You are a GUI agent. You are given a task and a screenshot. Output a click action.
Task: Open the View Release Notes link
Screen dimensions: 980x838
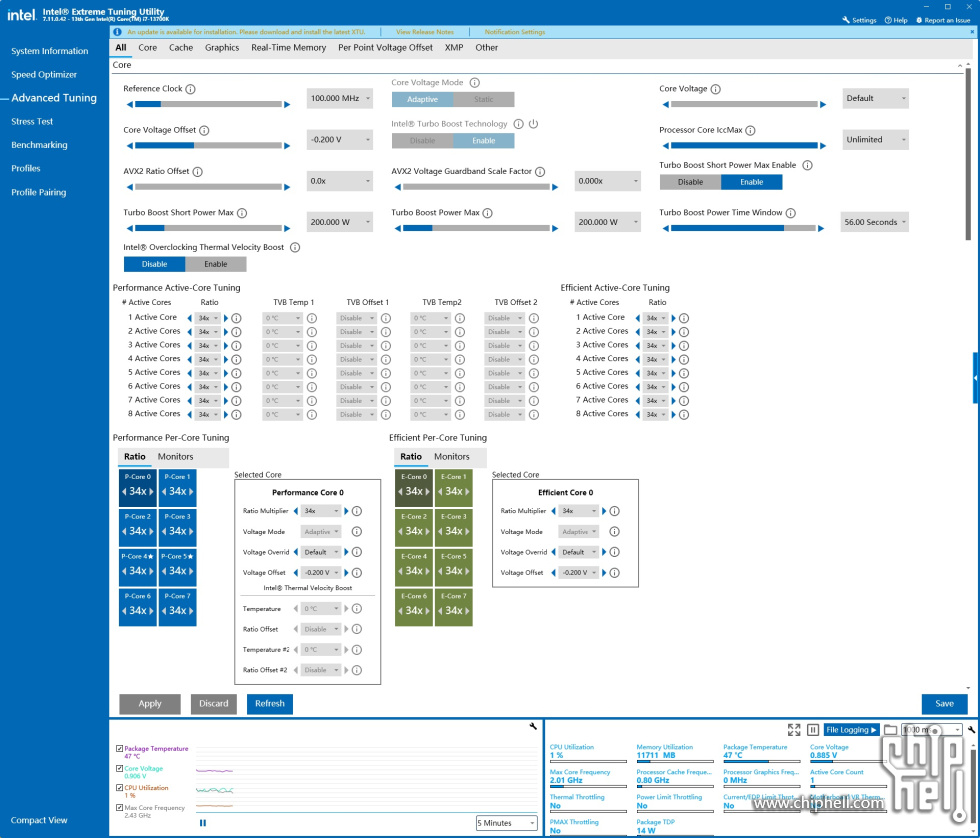[425, 32]
